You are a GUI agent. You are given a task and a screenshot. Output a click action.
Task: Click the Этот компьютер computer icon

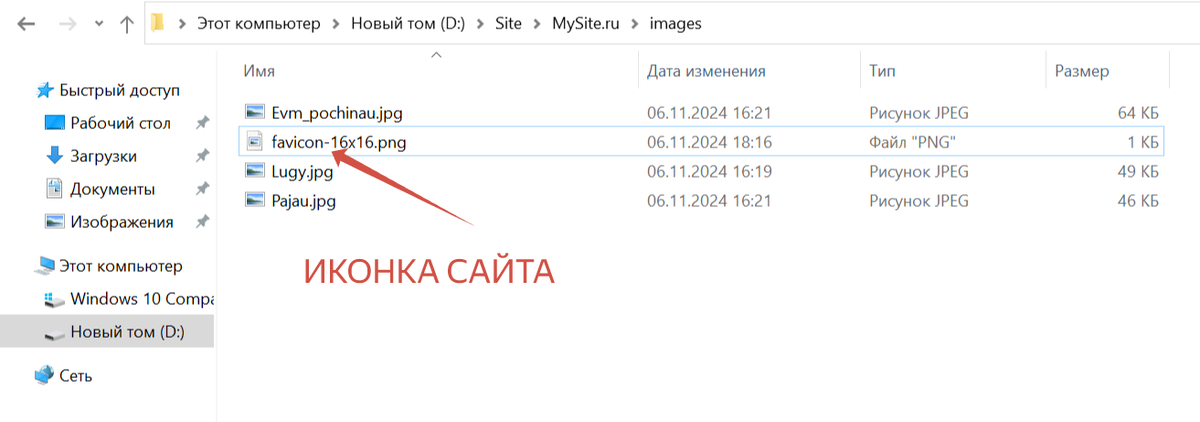45,266
